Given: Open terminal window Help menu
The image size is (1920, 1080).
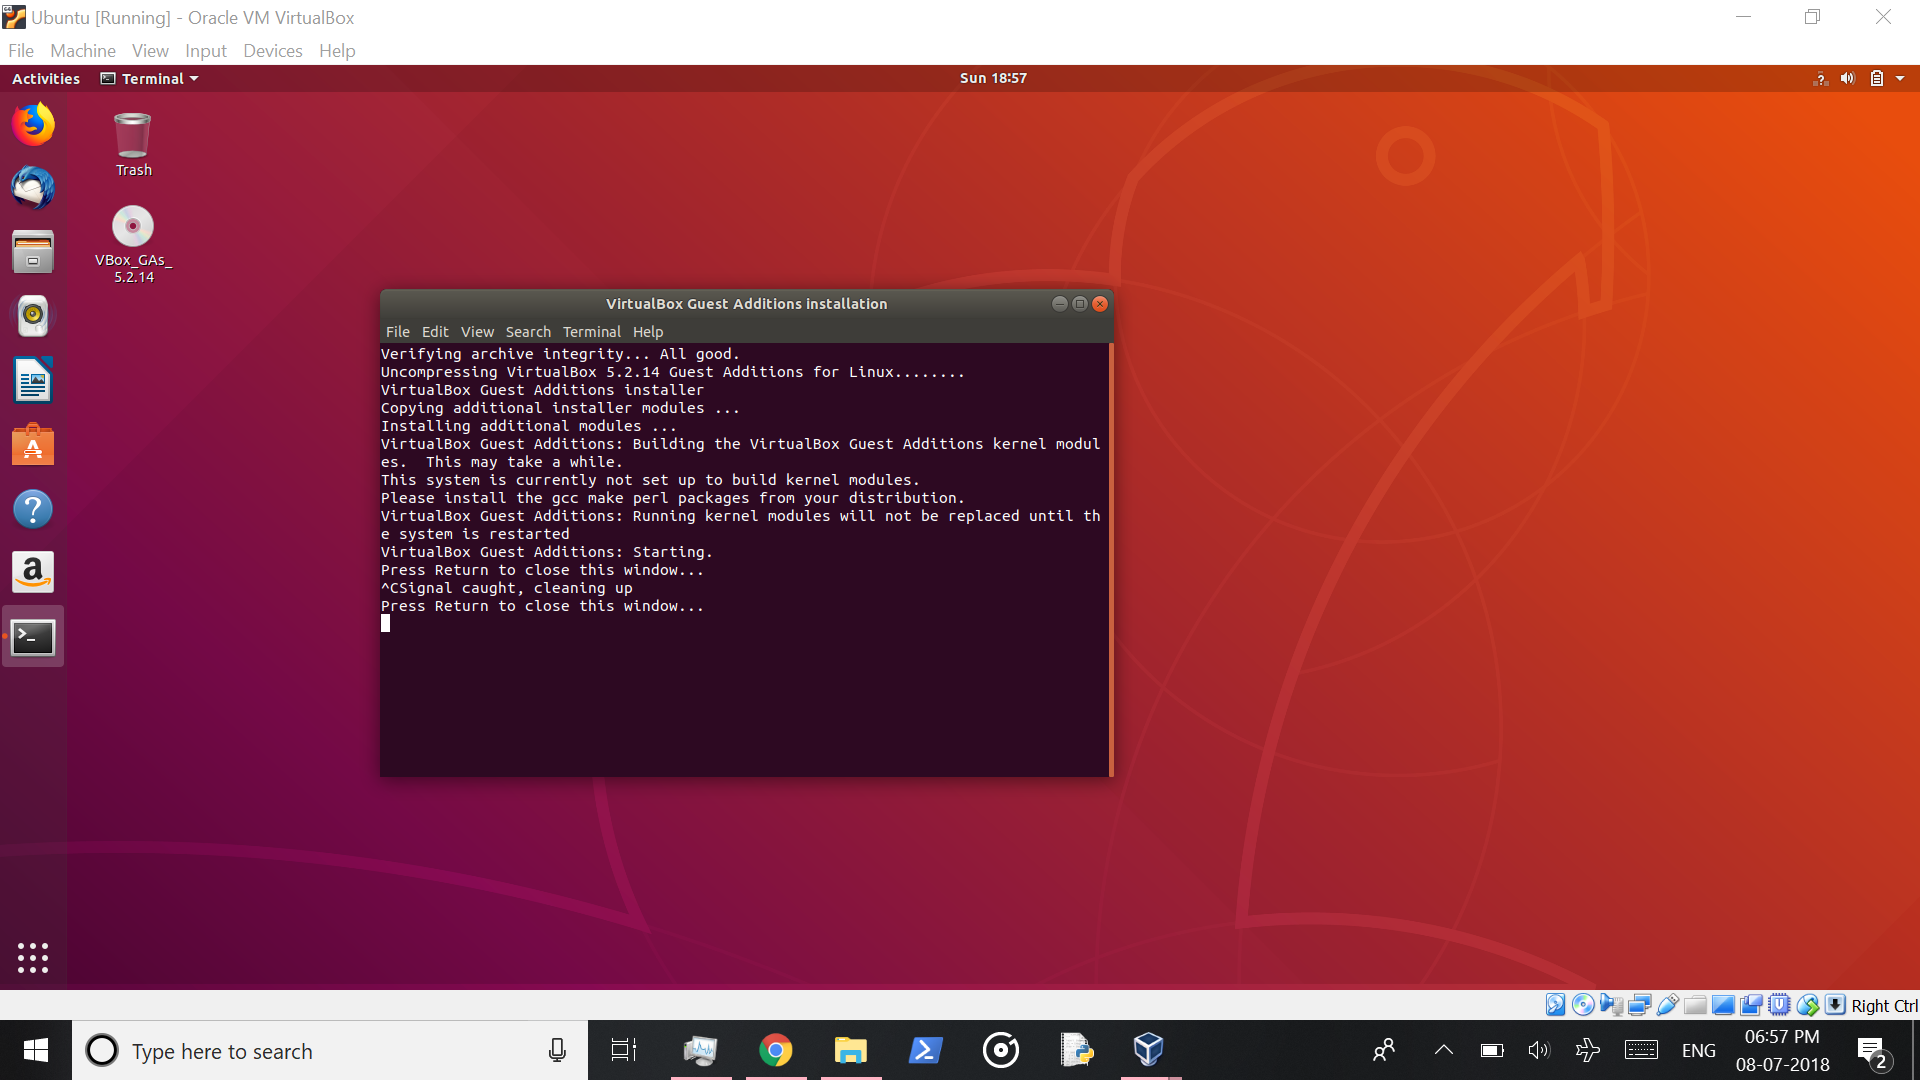Looking at the screenshot, I should click(648, 331).
